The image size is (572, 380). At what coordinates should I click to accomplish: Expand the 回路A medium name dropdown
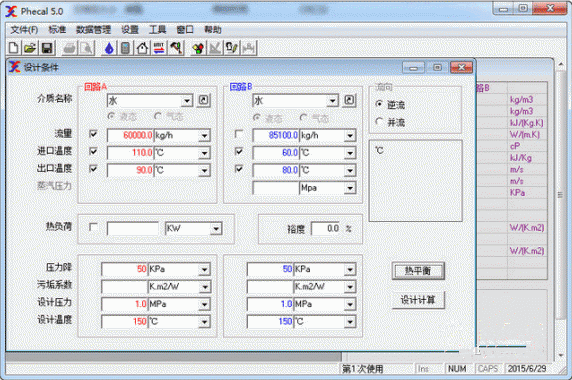187,101
